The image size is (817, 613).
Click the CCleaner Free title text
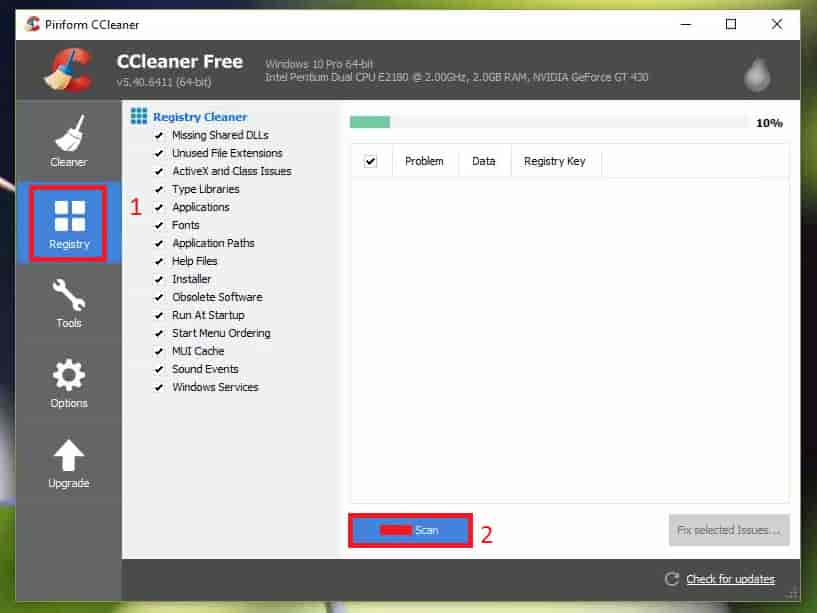180,62
